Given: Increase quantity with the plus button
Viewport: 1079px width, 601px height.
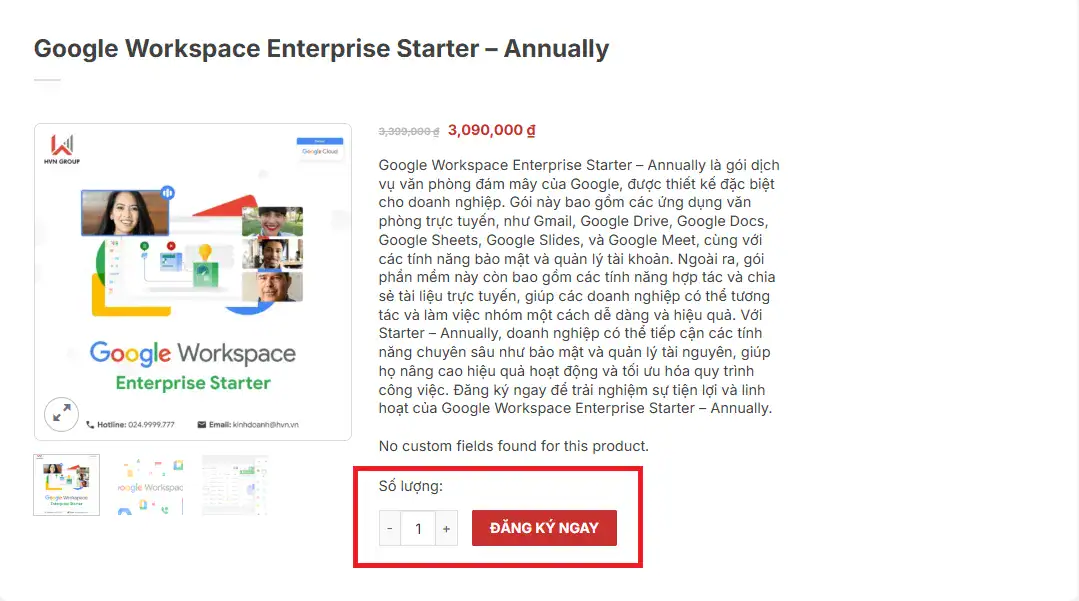Looking at the screenshot, I should point(446,528).
